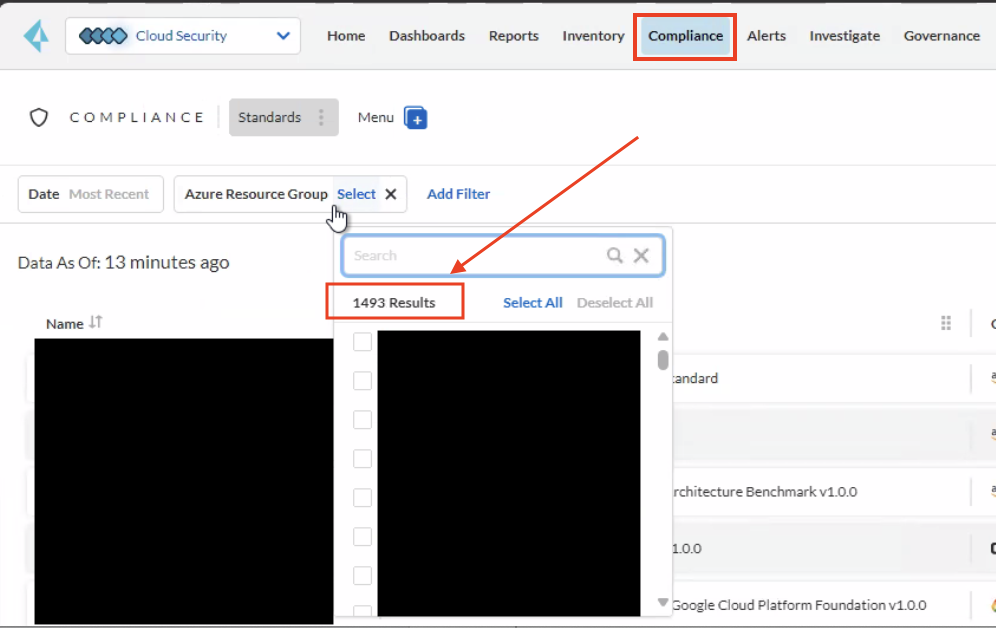This screenshot has width=996, height=628.
Task: Click the blue add menu plus icon
Action: pyautogui.click(x=415, y=118)
